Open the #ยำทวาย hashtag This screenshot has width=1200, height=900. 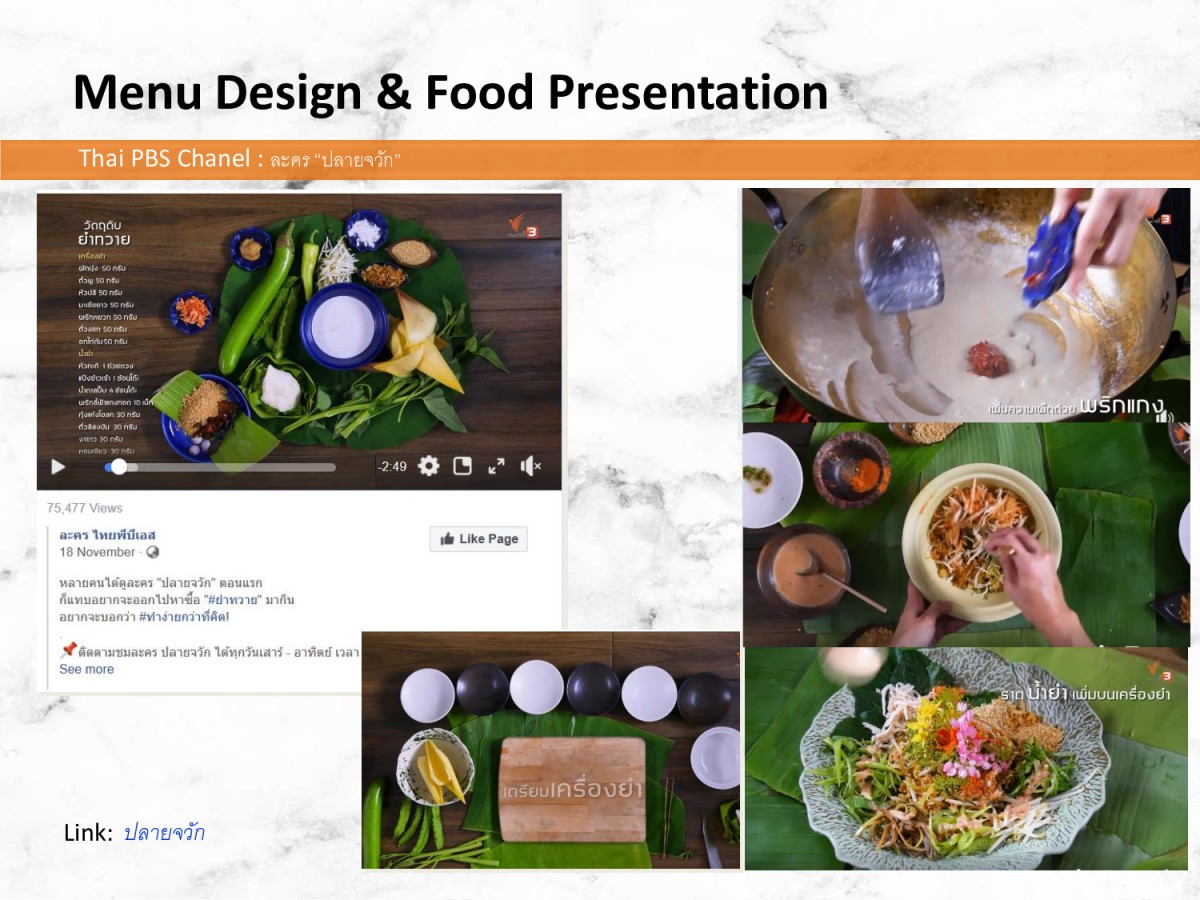point(233,599)
